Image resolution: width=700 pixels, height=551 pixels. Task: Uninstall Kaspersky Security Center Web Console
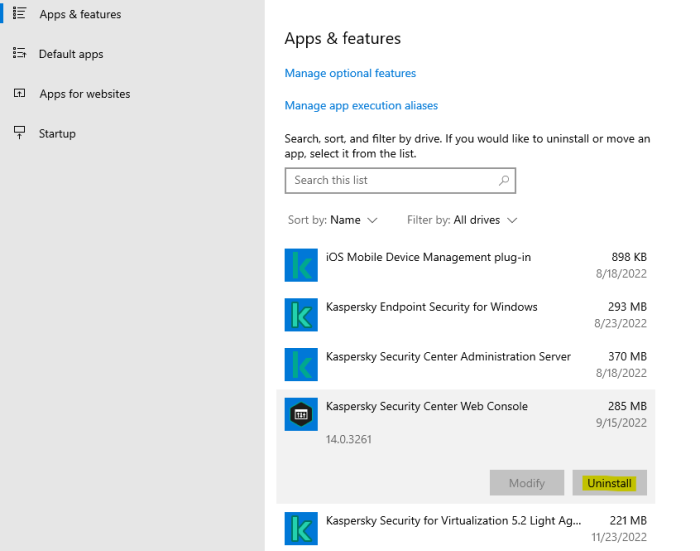coord(609,483)
